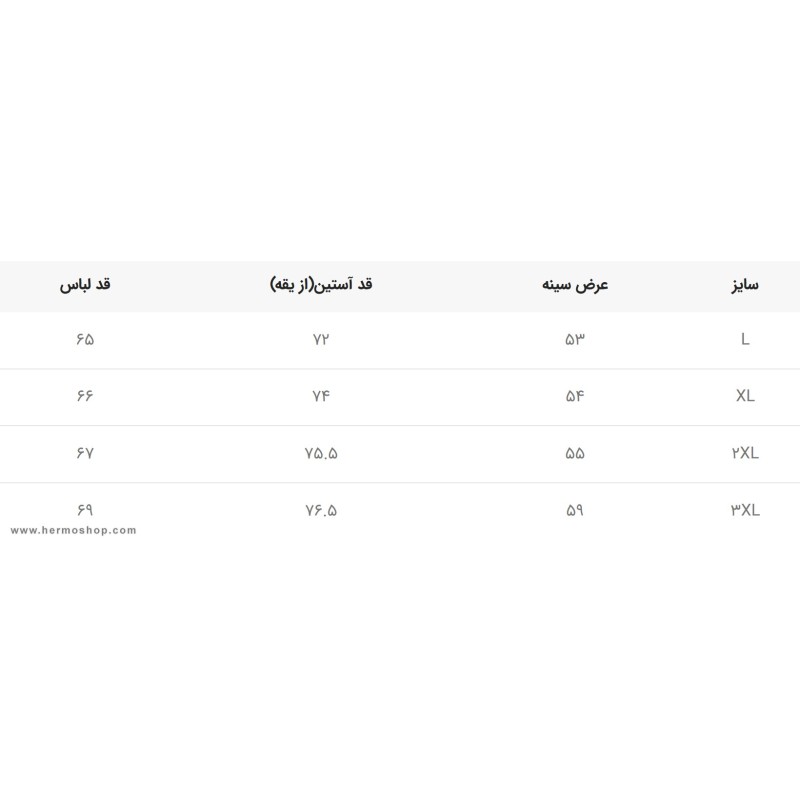The height and width of the screenshot is (800, 800).
Task: Click the chest width value for size 3XL
Action: pyautogui.click(x=575, y=510)
